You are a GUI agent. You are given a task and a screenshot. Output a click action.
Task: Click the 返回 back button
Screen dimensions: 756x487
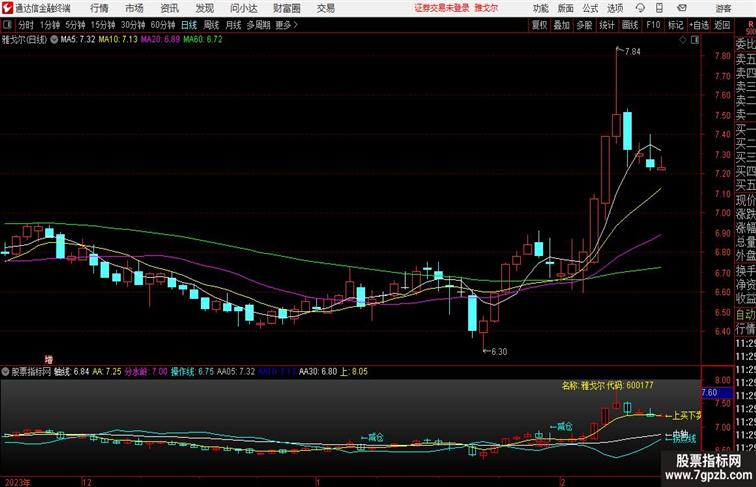point(722,25)
